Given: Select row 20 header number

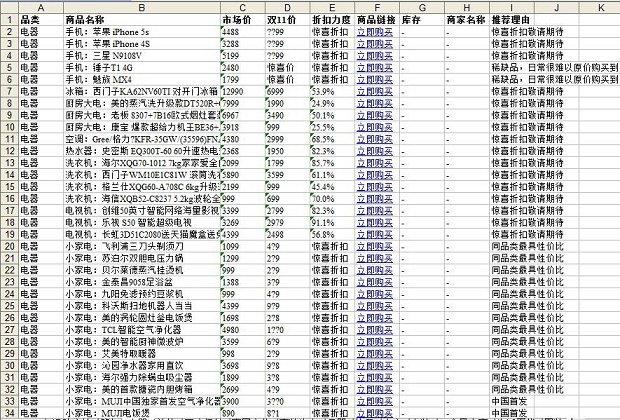Looking at the screenshot, I should pyautogui.click(x=9, y=246).
